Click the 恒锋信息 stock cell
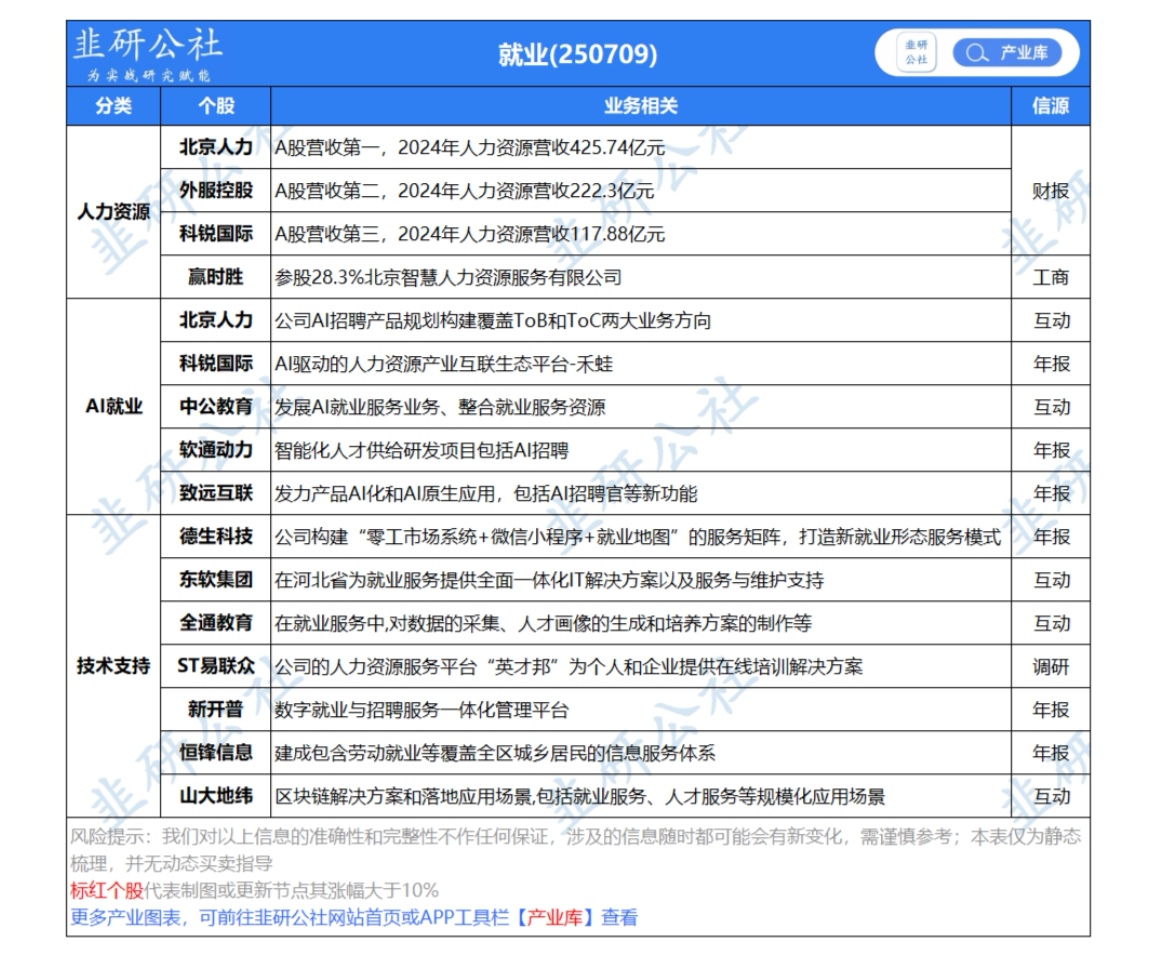Screen dimensions: 1176x970 (x=216, y=752)
